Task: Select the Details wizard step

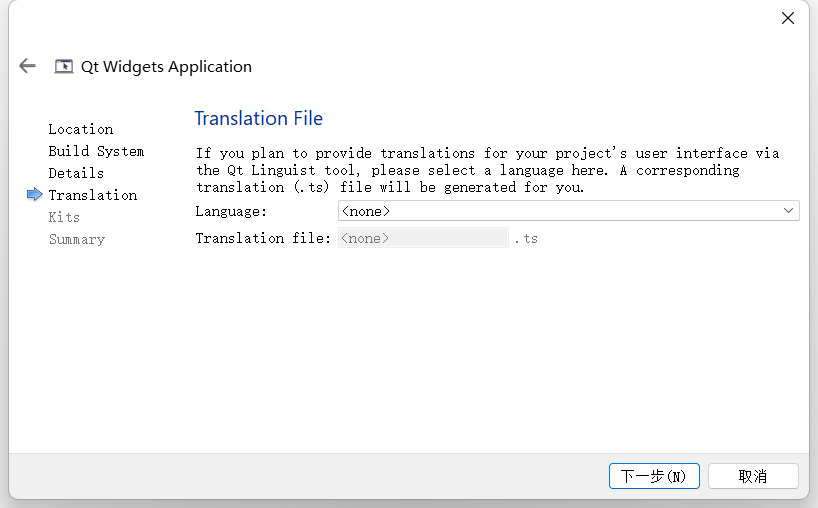Action: pos(76,173)
